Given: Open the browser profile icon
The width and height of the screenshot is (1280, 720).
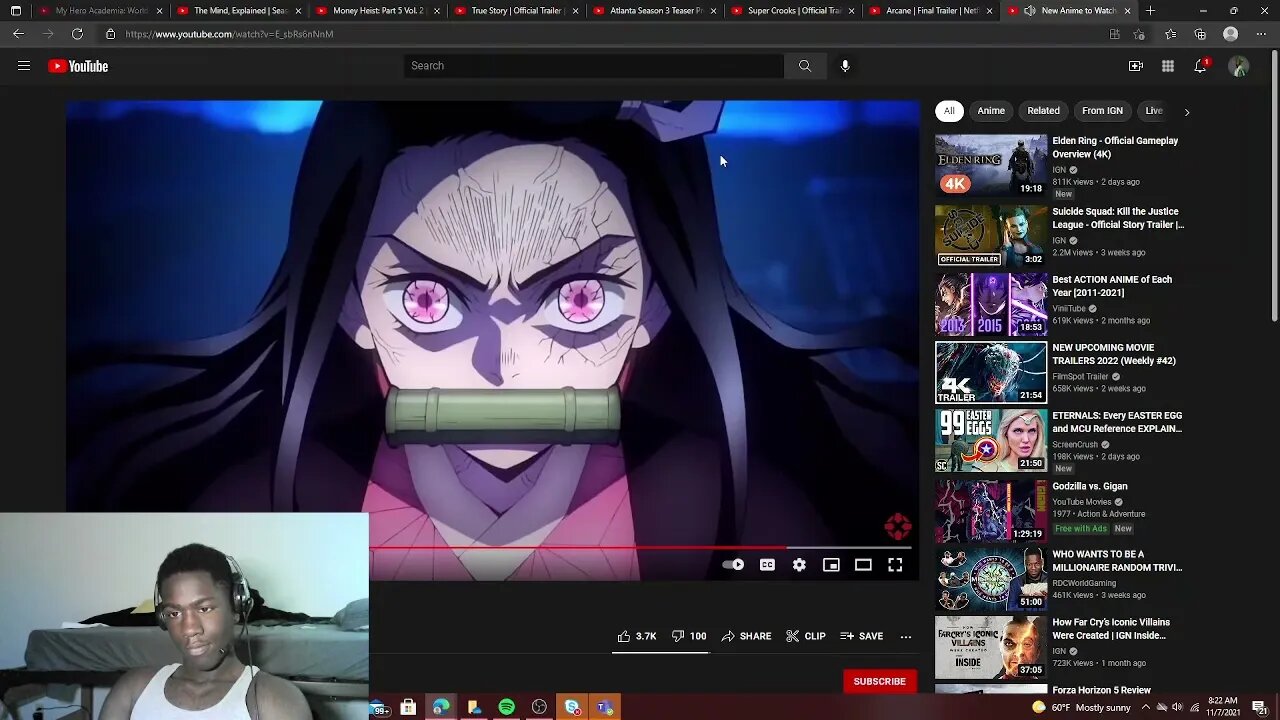Looking at the screenshot, I should point(1231,34).
